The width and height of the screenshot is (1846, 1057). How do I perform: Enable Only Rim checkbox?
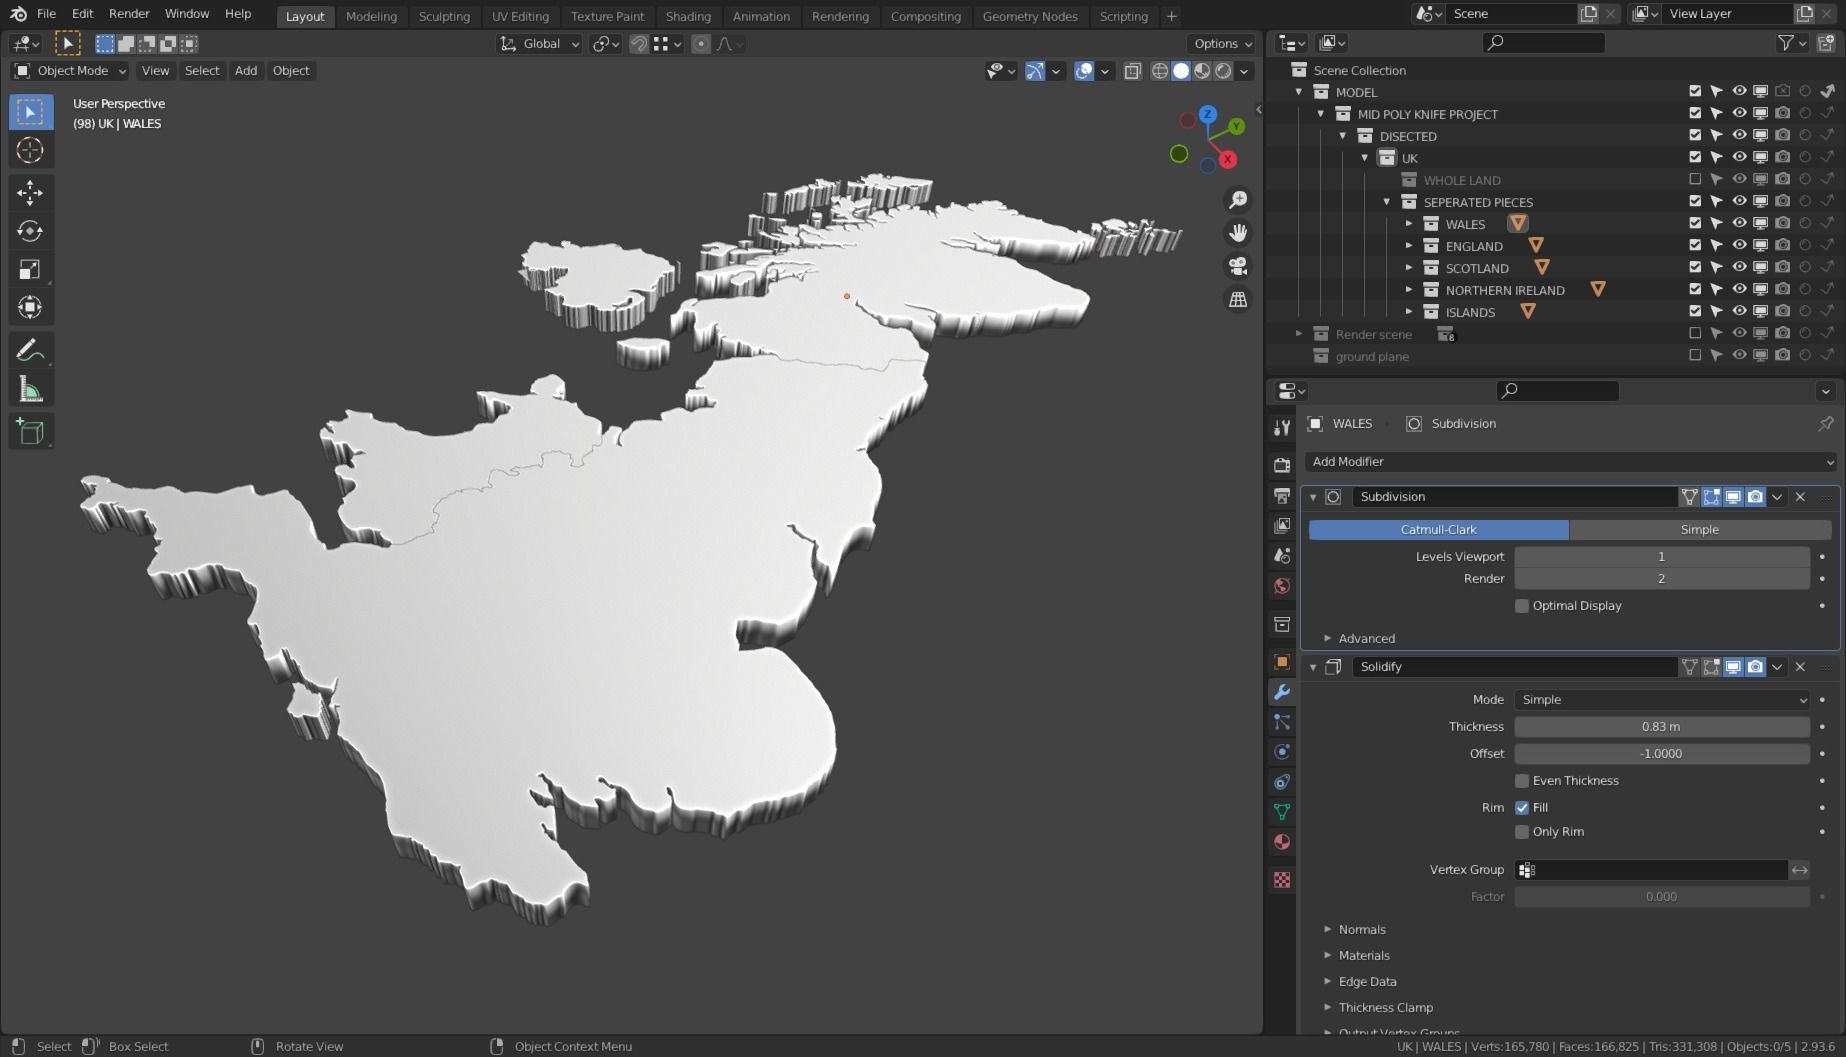(1522, 832)
